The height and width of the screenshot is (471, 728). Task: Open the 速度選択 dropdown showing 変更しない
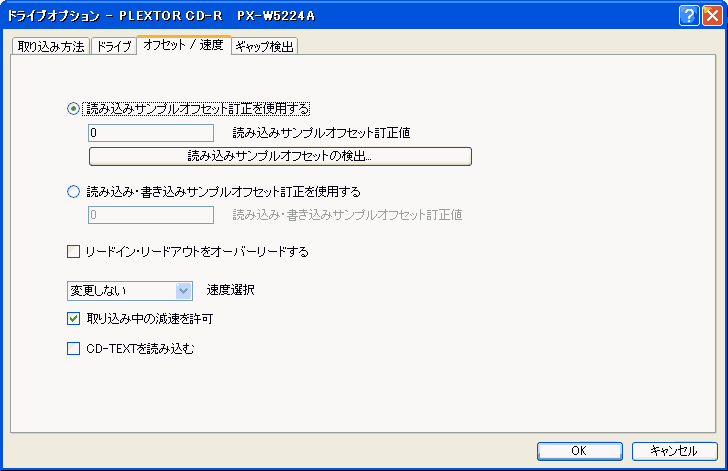tap(130, 291)
